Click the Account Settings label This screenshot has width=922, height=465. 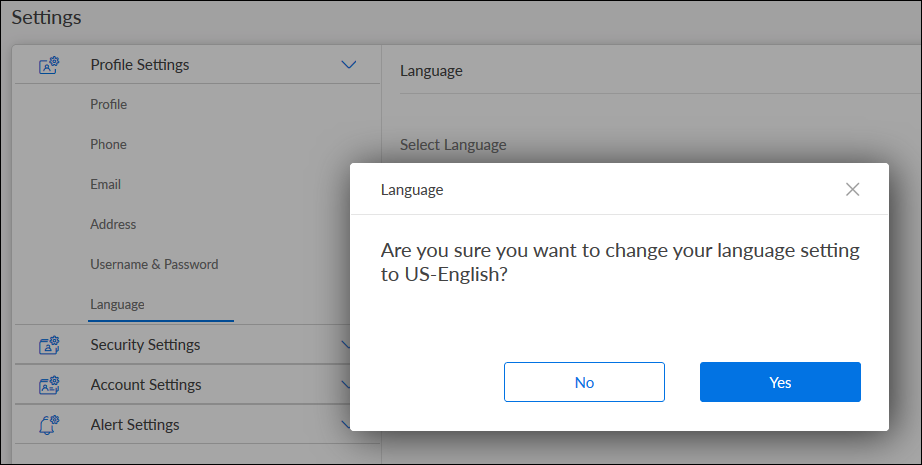click(146, 385)
